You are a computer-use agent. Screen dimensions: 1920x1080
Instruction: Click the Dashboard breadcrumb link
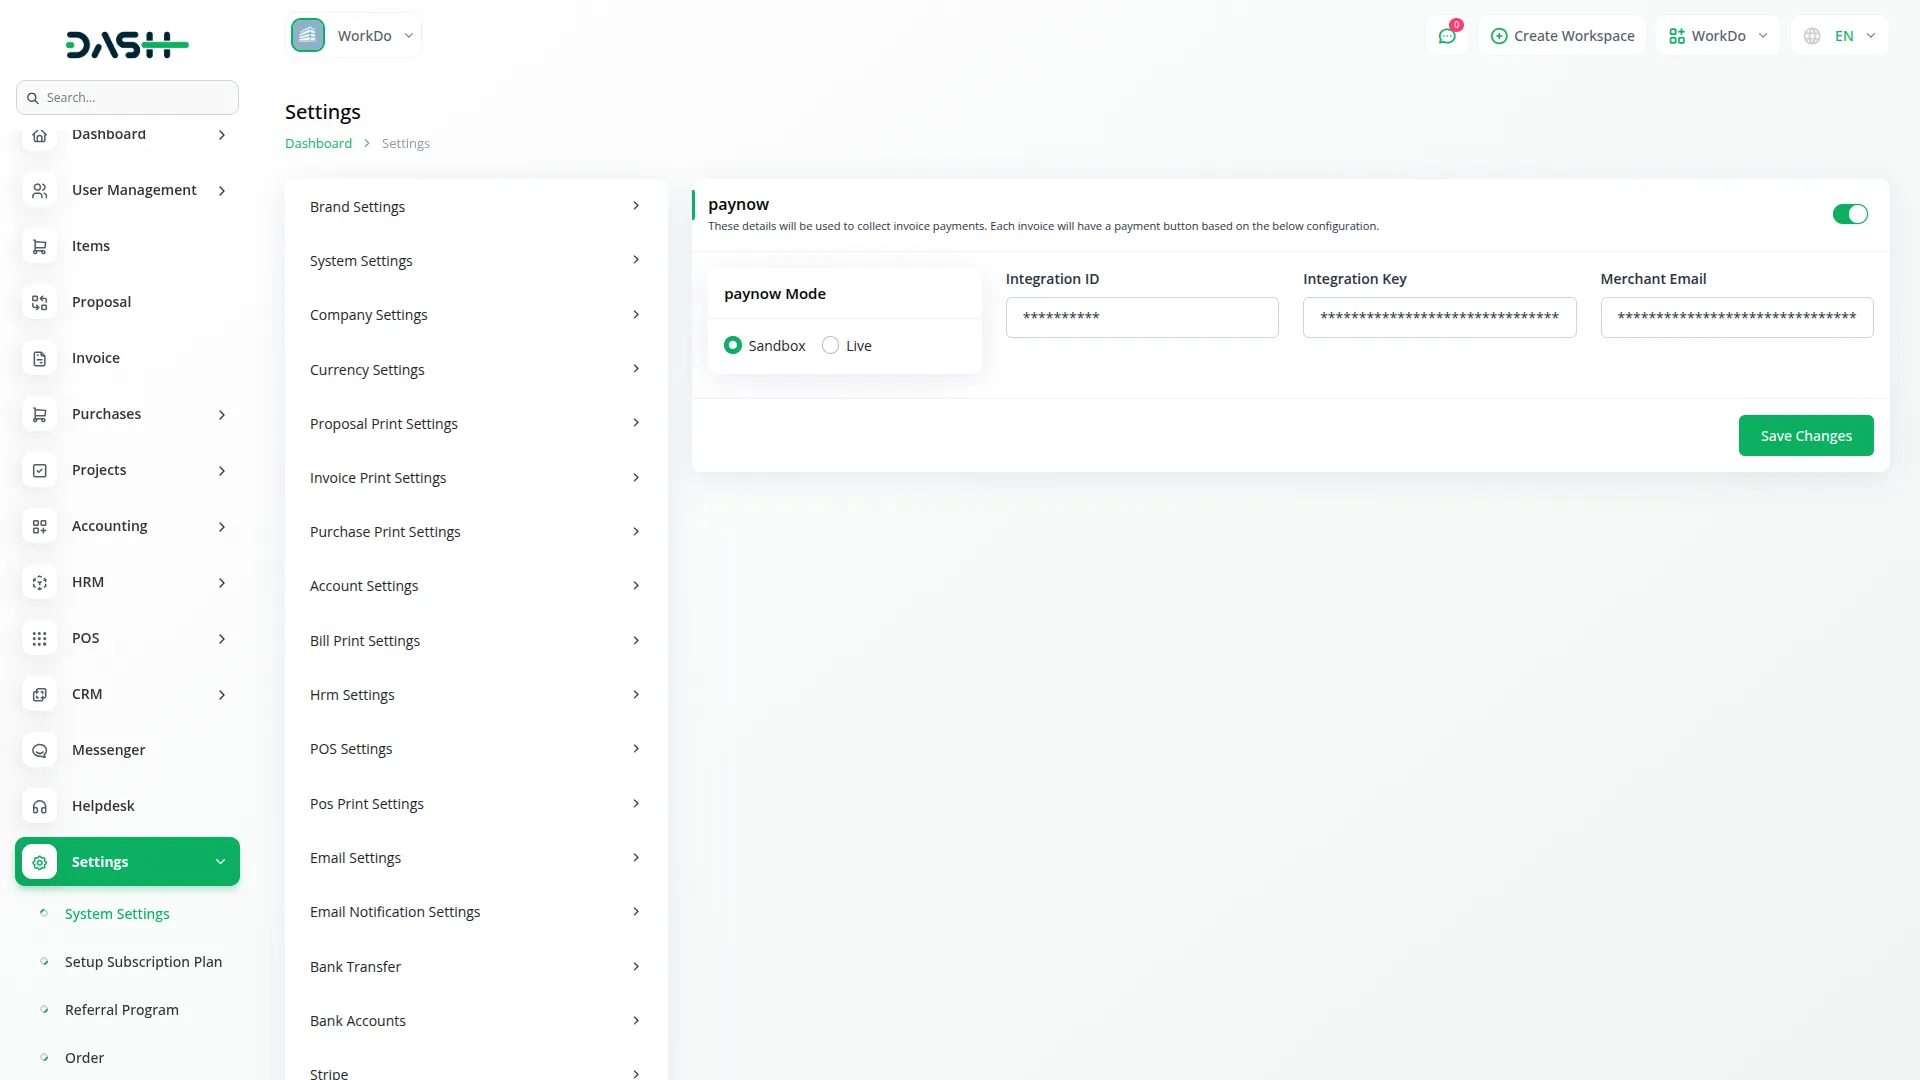click(317, 143)
